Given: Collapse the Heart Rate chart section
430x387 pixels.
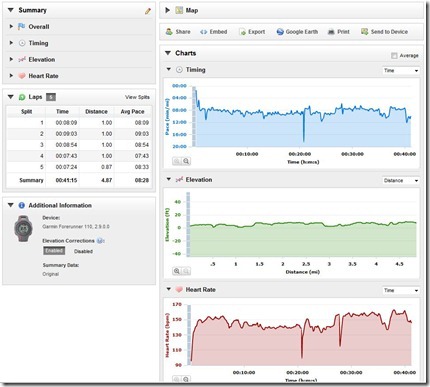Looking at the screenshot, I should [x=169, y=289].
